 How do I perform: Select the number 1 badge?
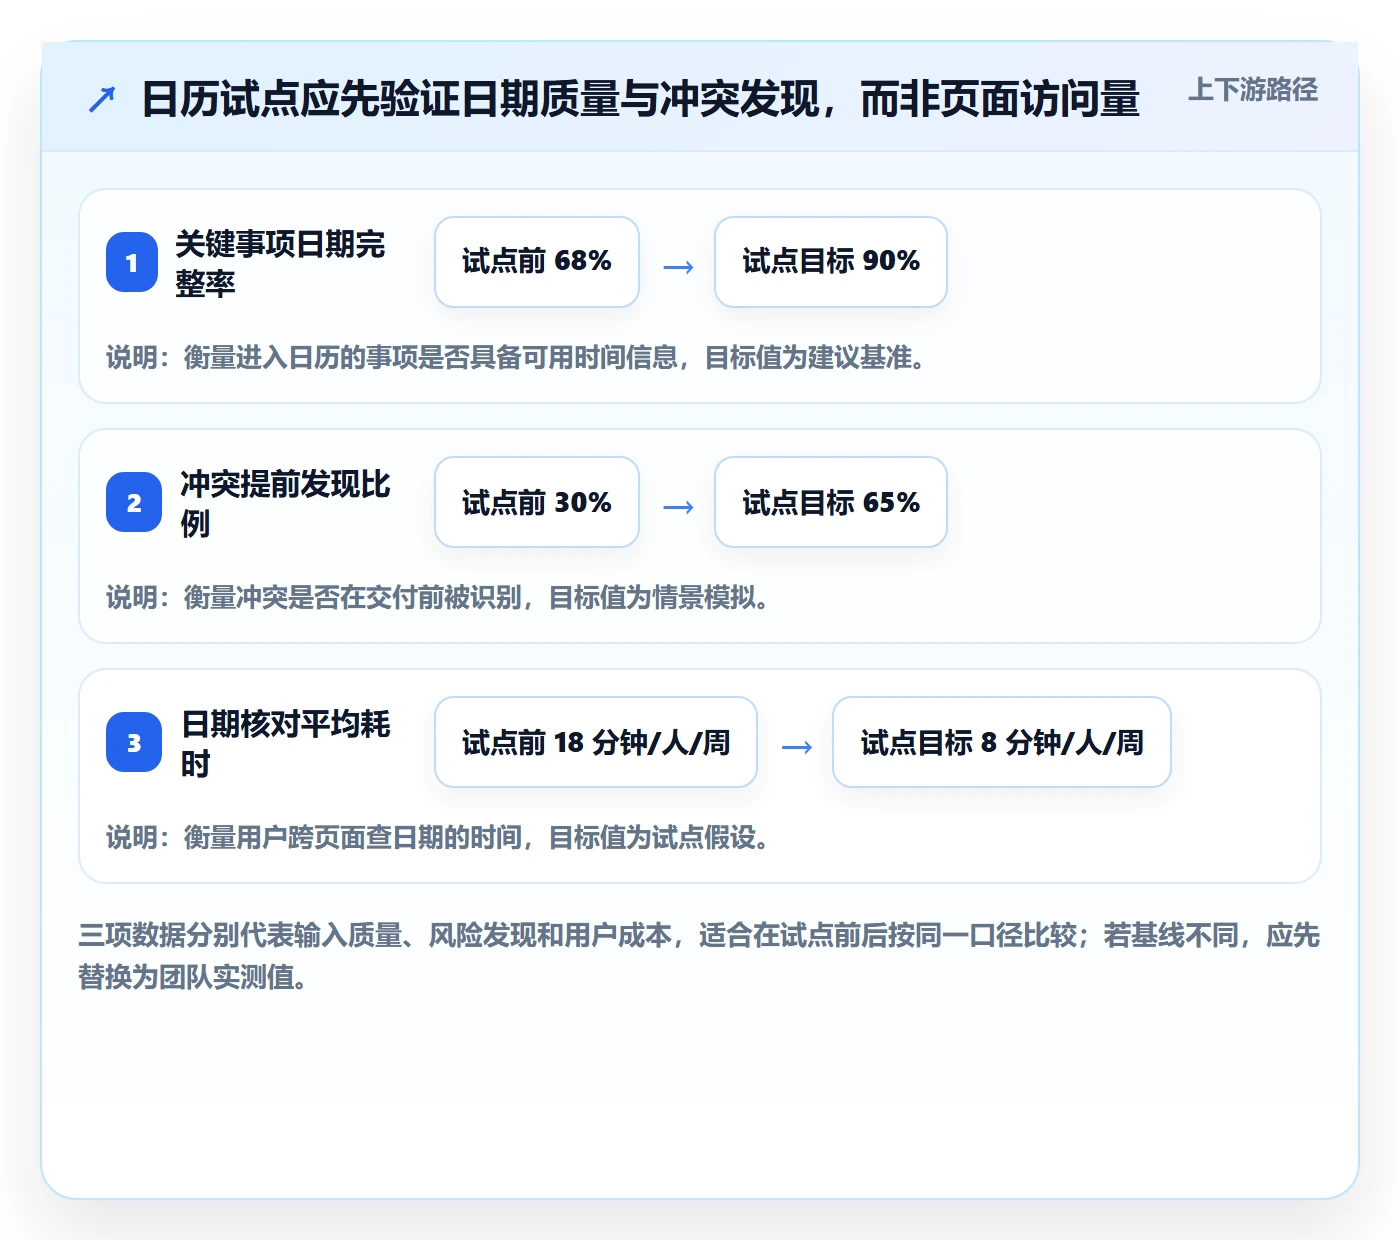(x=132, y=262)
